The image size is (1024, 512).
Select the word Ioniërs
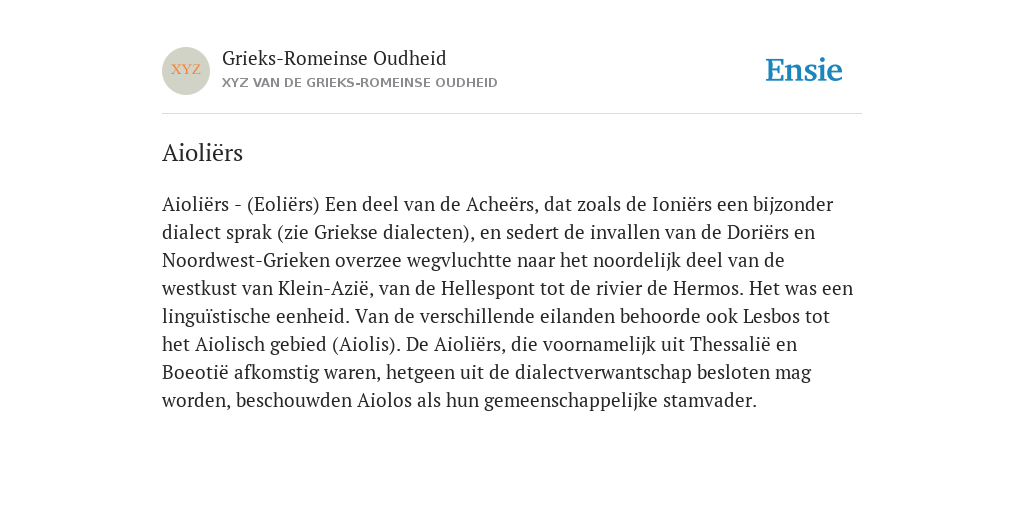(x=682, y=204)
